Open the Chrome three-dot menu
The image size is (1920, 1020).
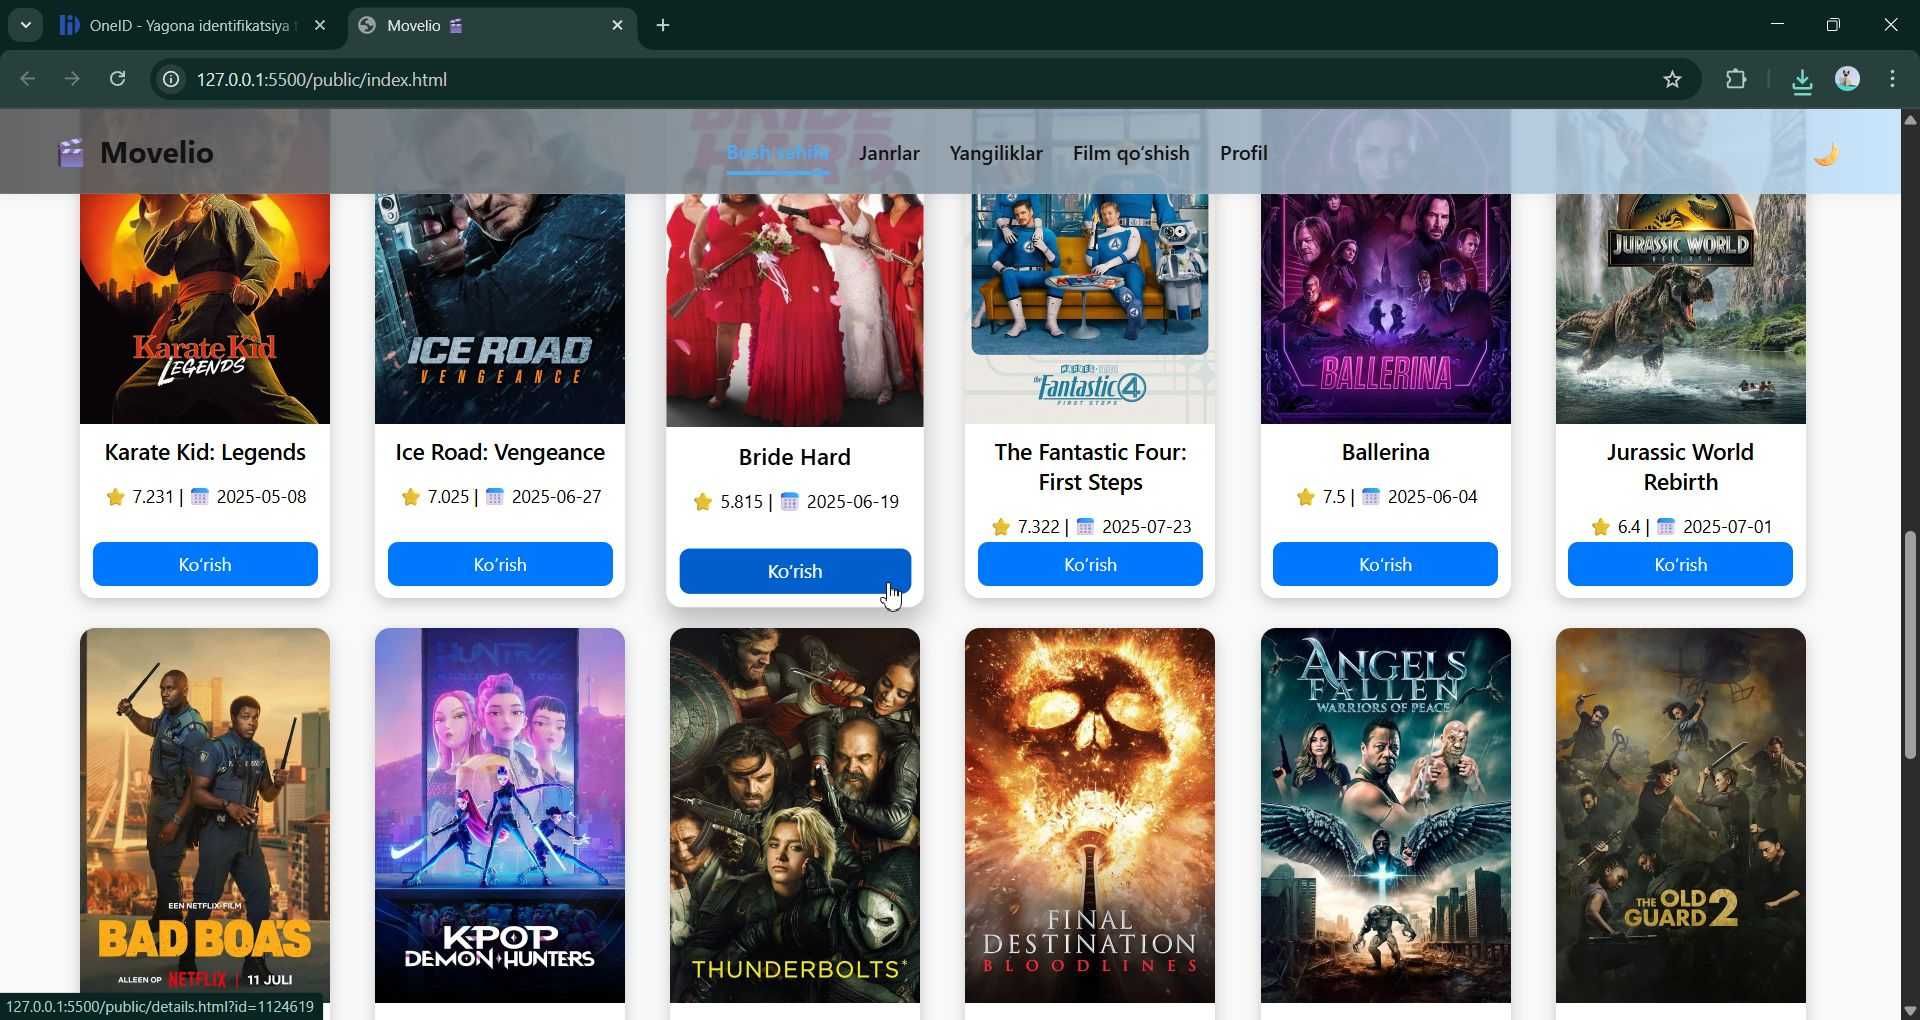(x=1892, y=80)
